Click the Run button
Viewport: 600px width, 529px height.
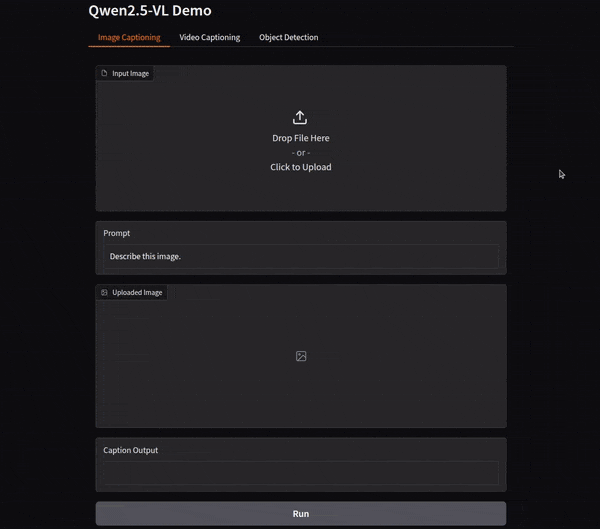pyautogui.click(x=301, y=514)
